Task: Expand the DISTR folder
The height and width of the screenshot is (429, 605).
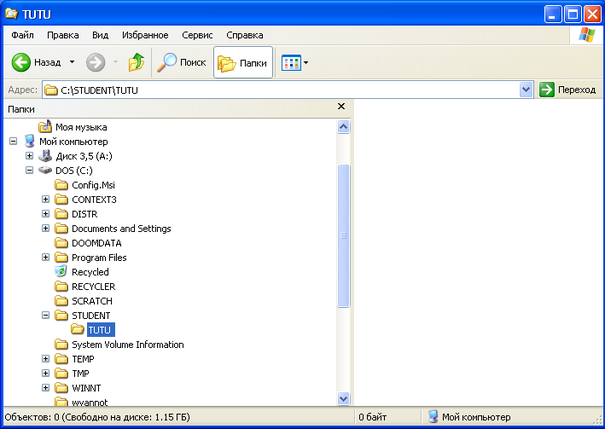Action: tap(46, 214)
